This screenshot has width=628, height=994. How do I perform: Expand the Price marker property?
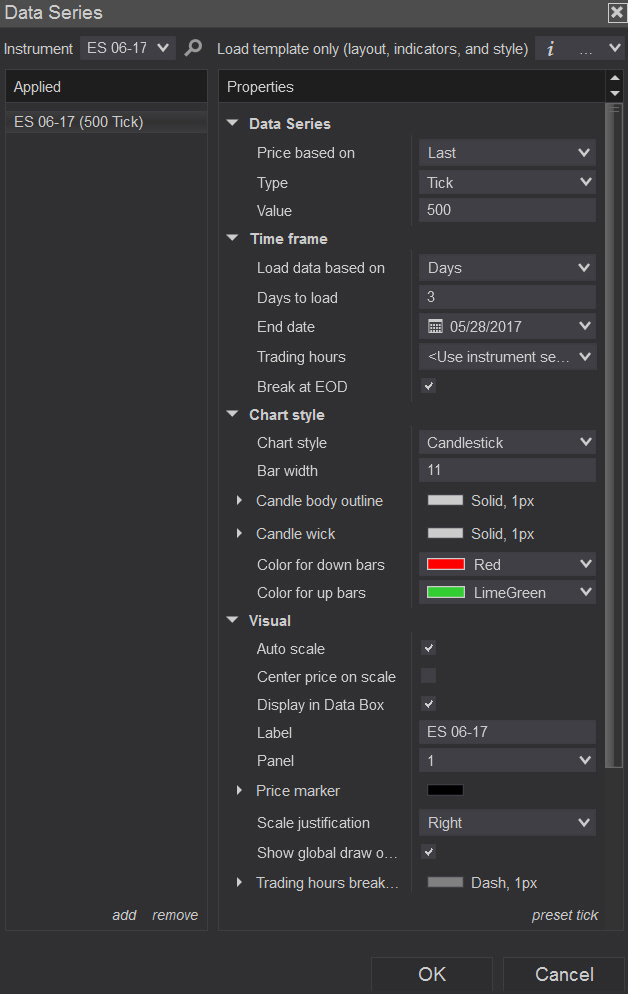(239, 791)
